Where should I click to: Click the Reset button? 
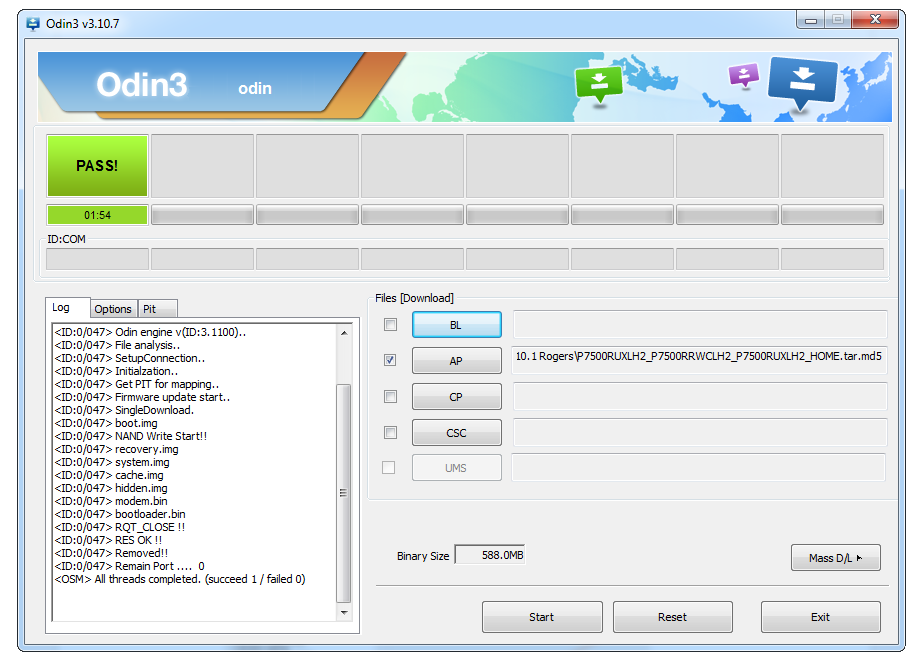coord(672,617)
